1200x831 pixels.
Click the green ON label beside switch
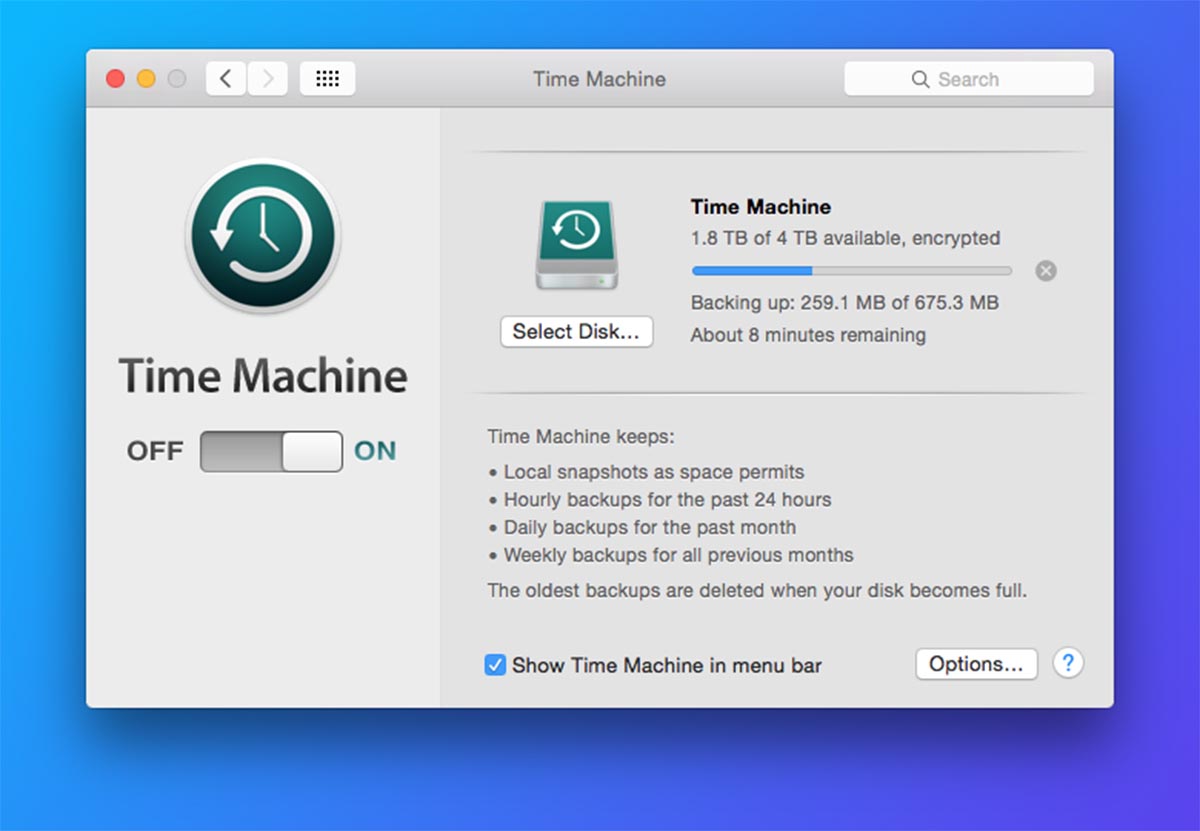pos(375,452)
